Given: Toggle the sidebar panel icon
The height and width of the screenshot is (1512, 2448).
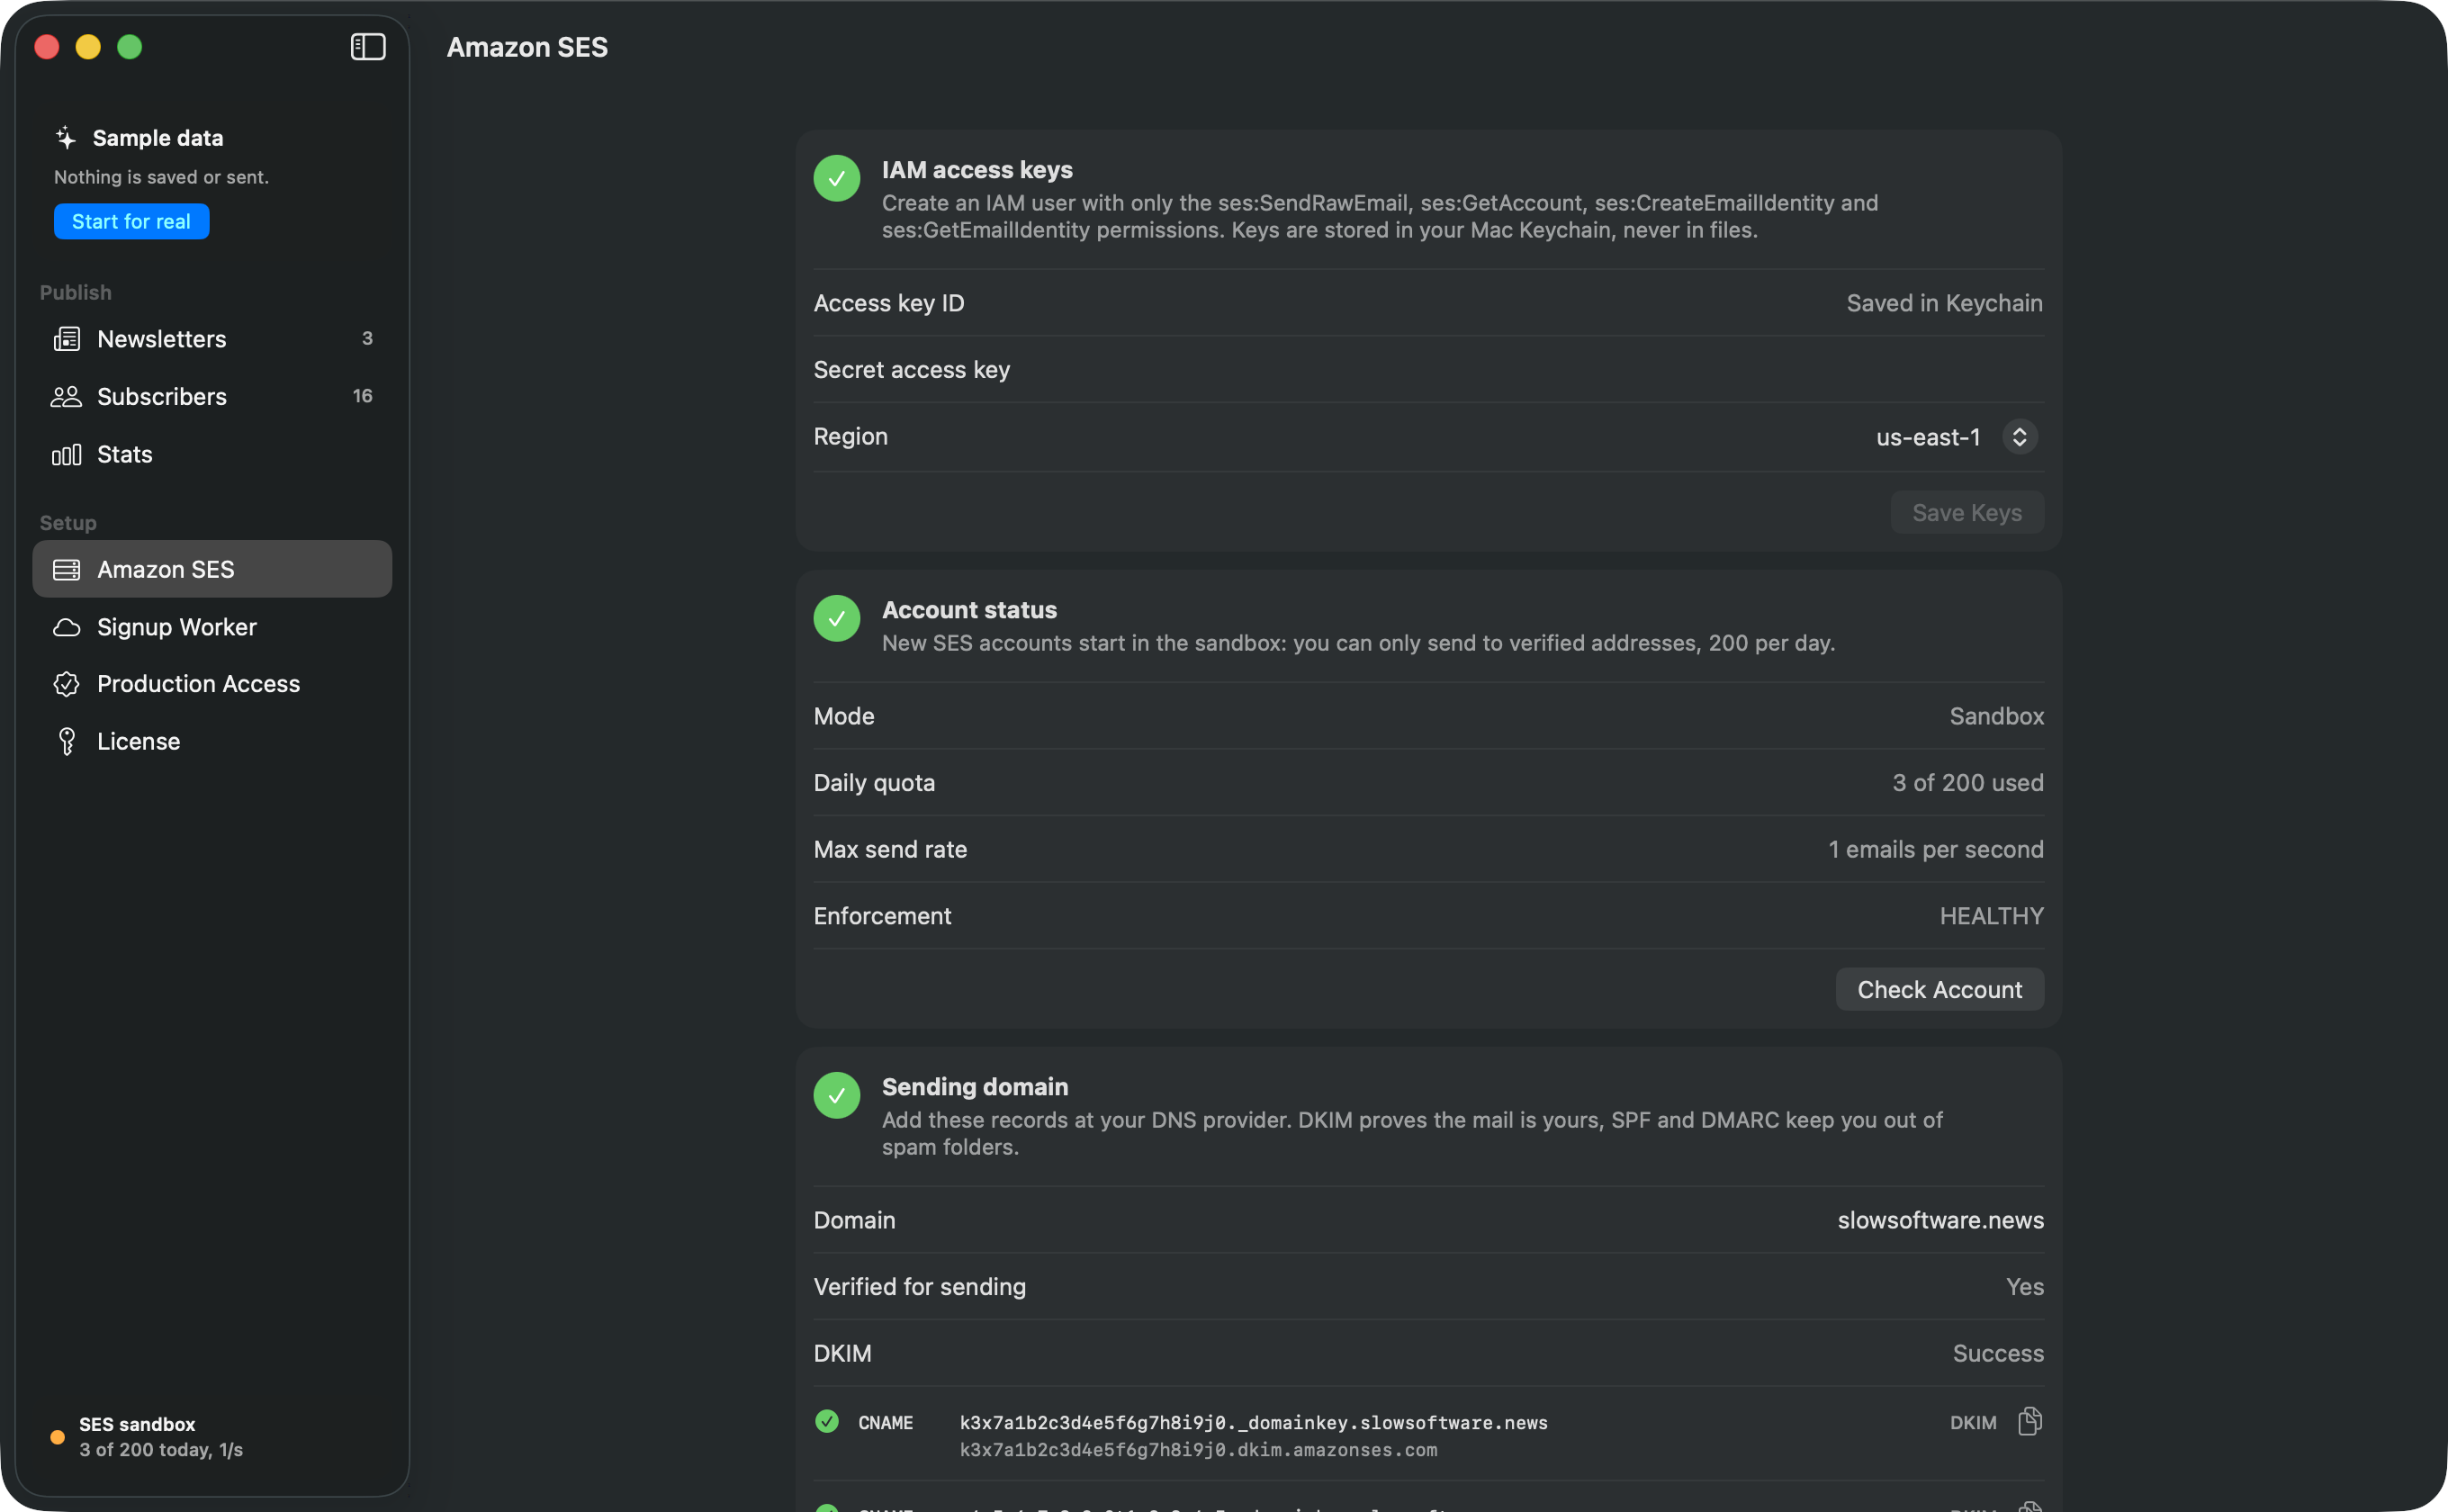Looking at the screenshot, I should [368, 47].
